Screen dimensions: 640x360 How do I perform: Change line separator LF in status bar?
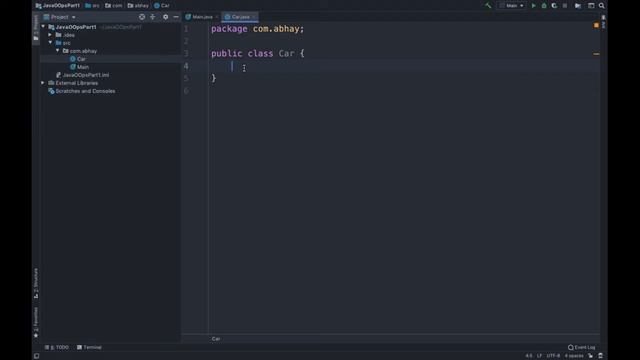[x=539, y=356]
